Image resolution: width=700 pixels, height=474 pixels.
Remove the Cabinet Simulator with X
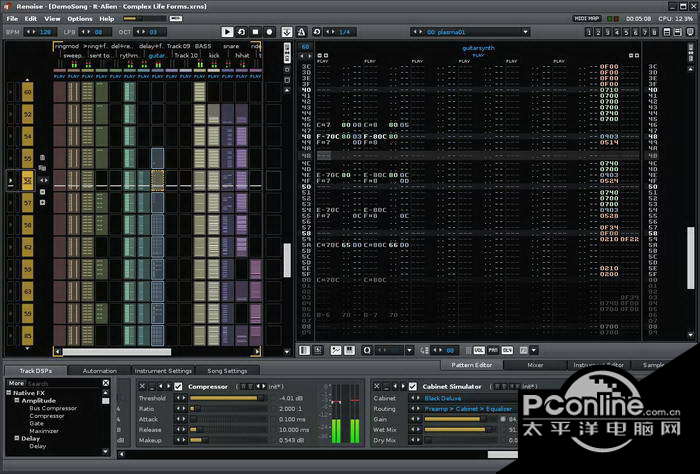[x=376, y=386]
